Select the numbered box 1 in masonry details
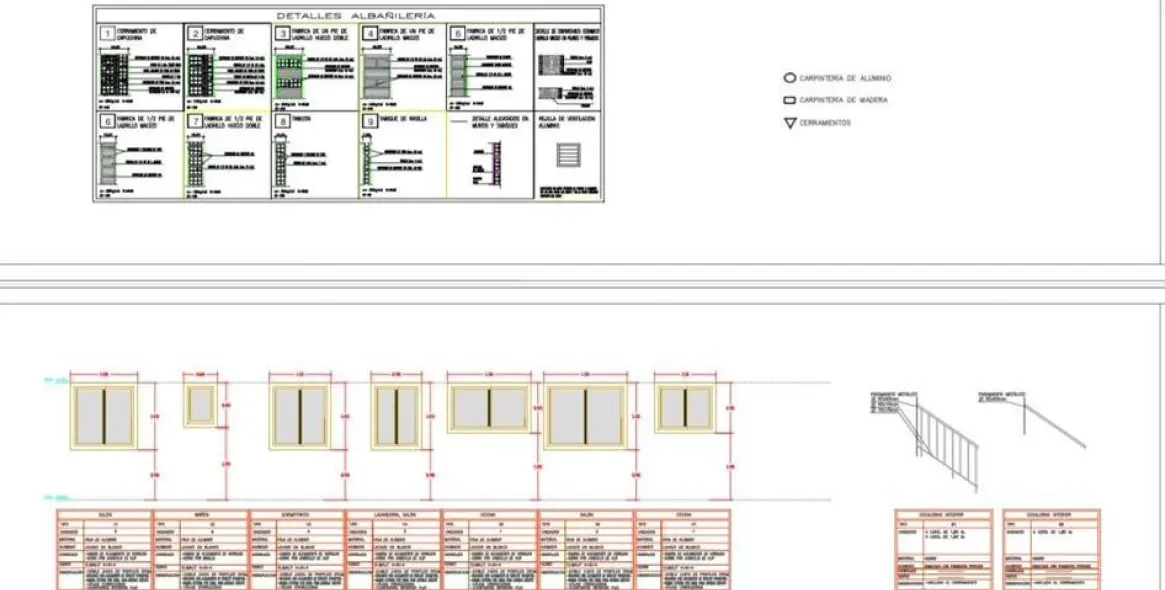The height and width of the screenshot is (590, 1165). coord(105,35)
